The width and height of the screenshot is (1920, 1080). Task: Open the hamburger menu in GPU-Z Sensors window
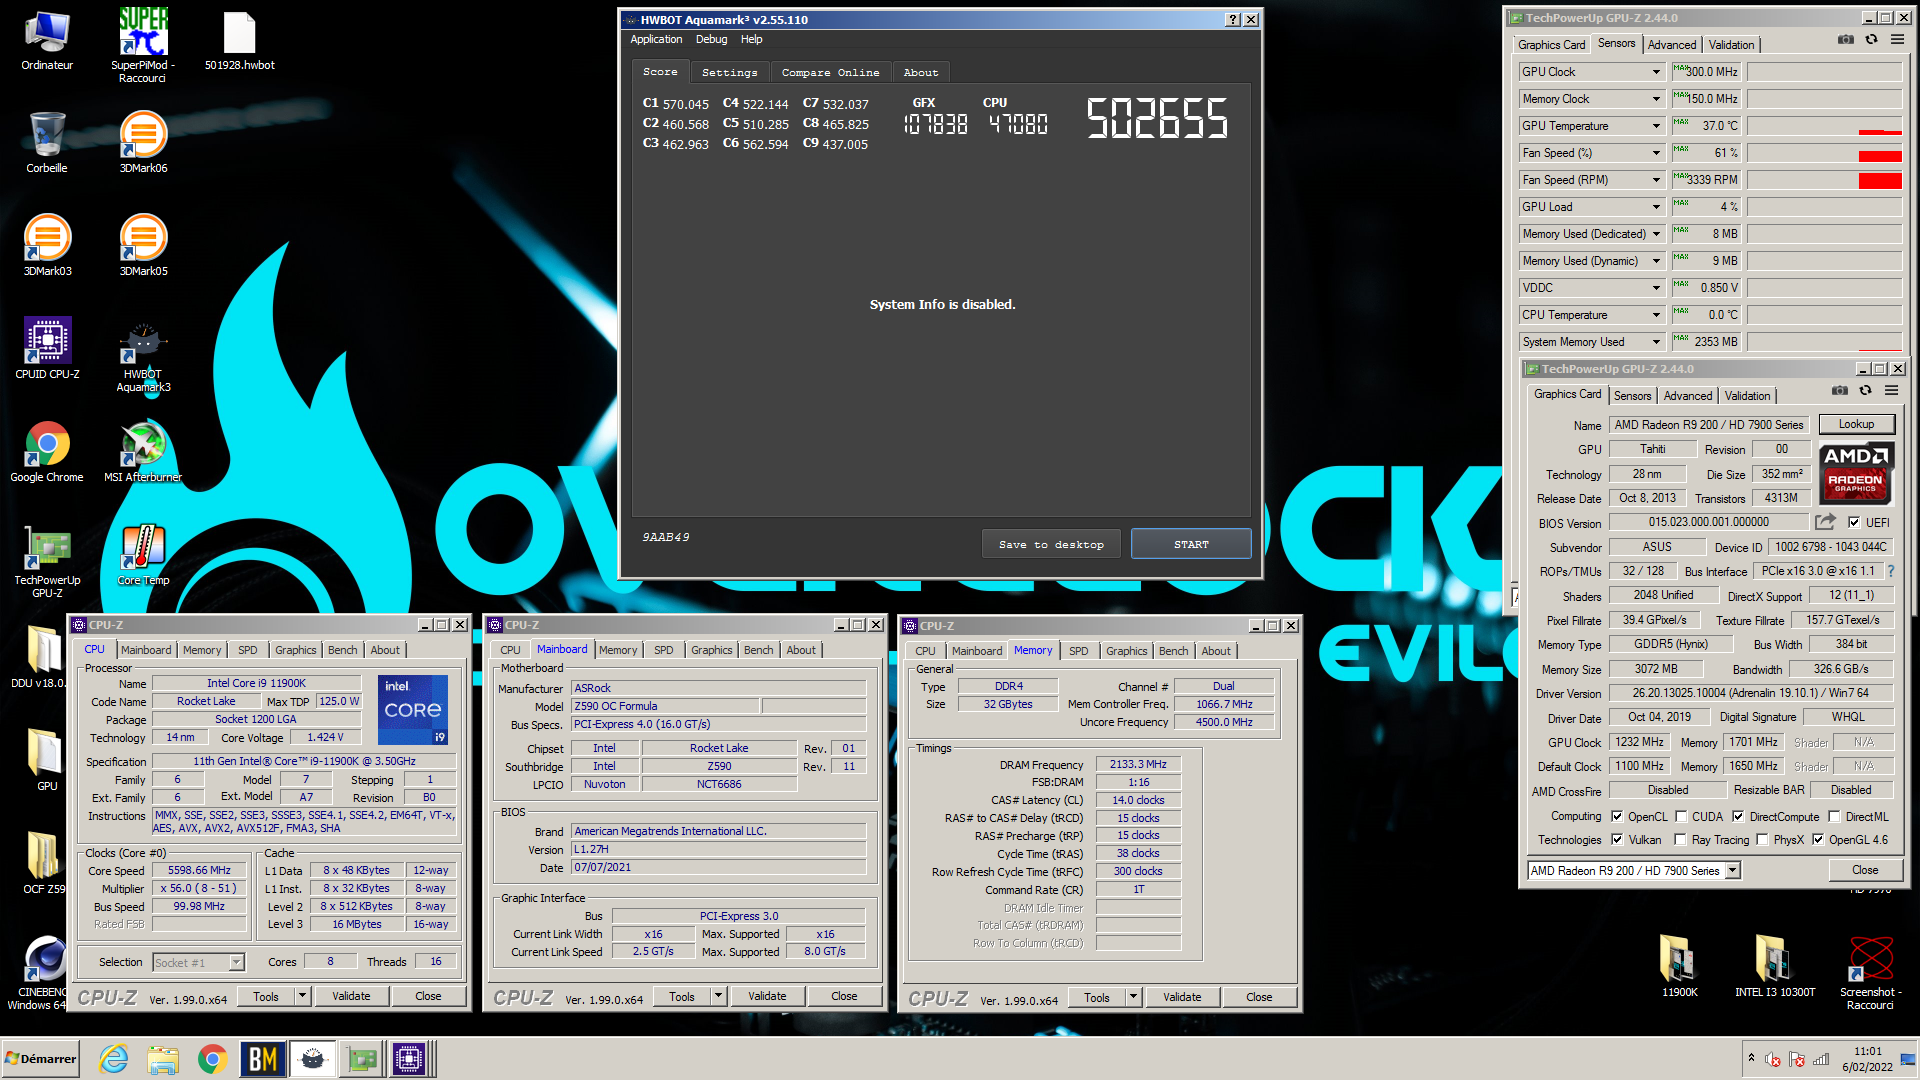pos(1897,40)
